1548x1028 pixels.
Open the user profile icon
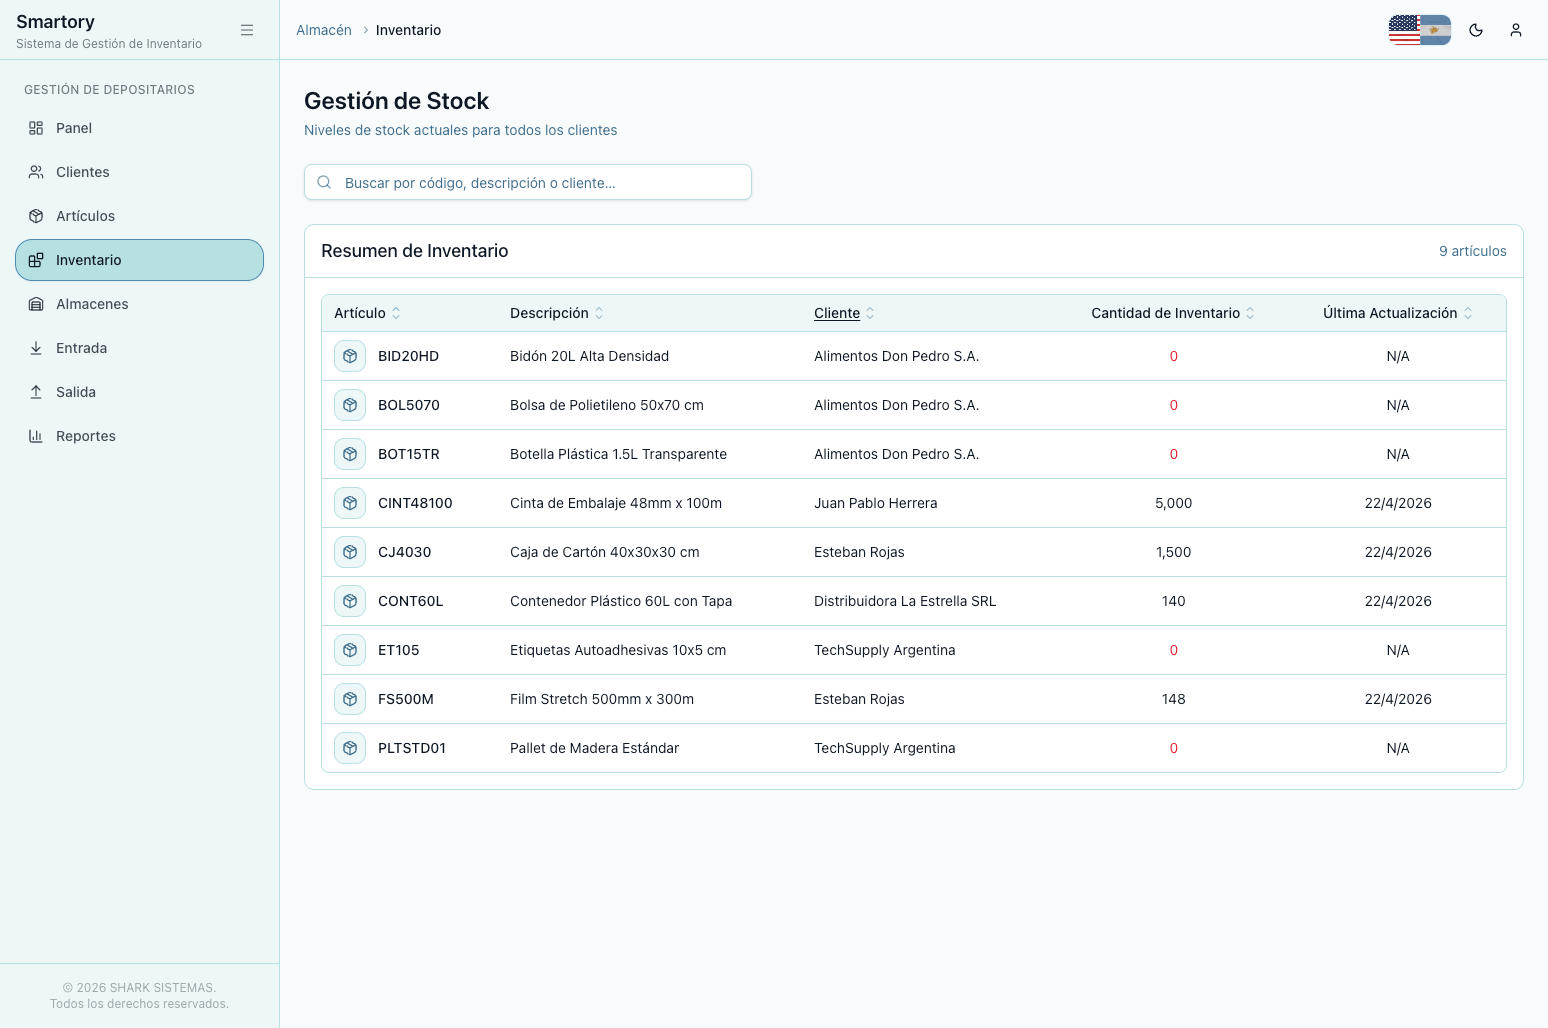coord(1516,30)
